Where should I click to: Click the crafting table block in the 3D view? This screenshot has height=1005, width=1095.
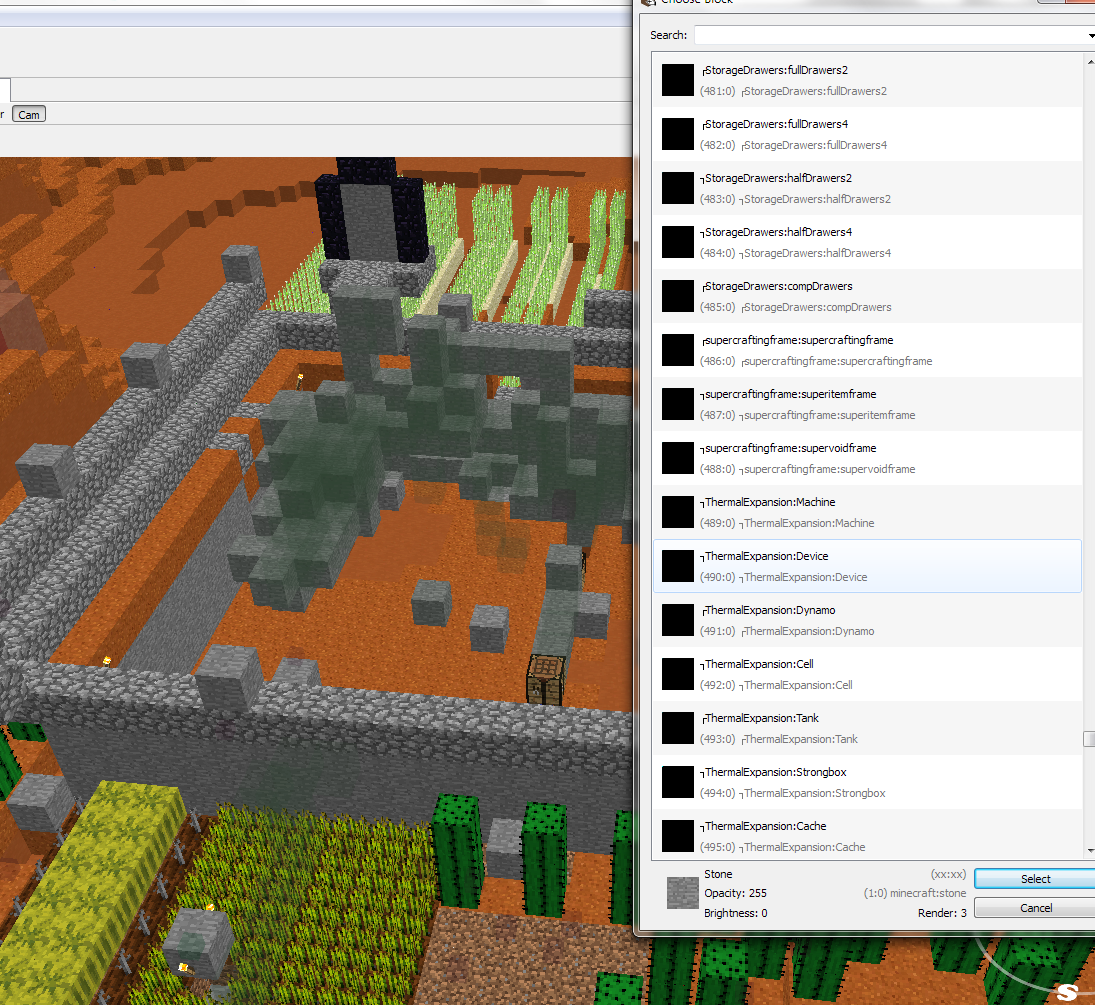click(545, 680)
